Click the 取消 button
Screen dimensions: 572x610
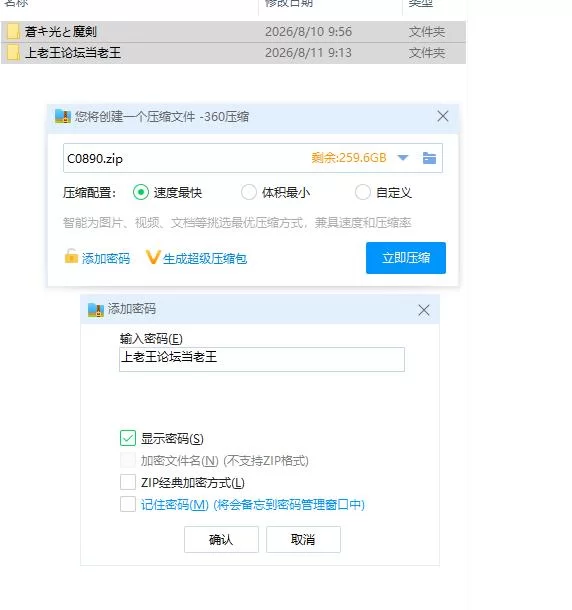303,539
